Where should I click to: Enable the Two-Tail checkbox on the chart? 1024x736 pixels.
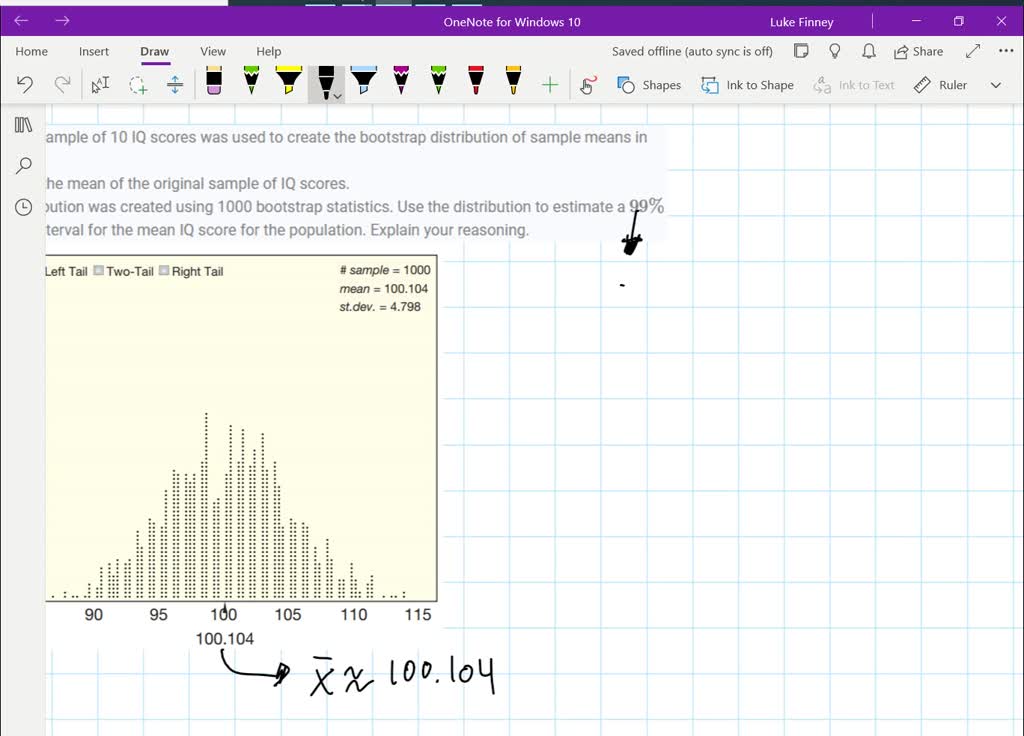click(98, 270)
